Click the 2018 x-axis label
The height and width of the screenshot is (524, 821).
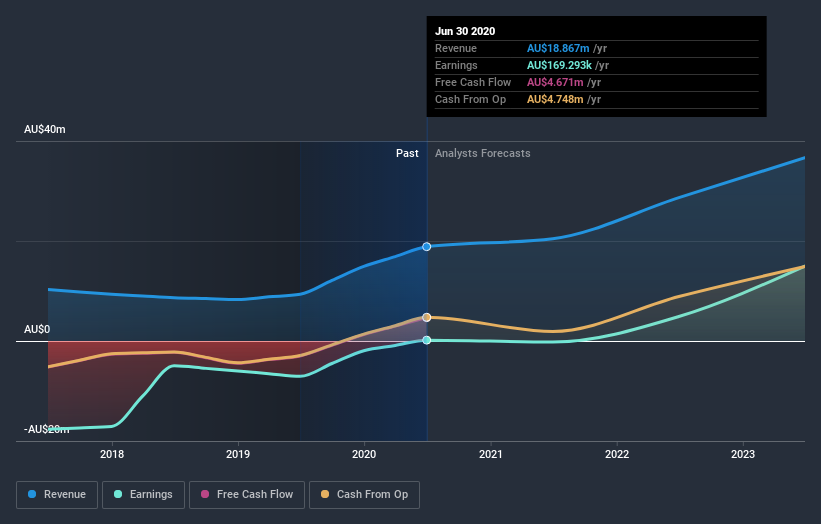coord(112,454)
